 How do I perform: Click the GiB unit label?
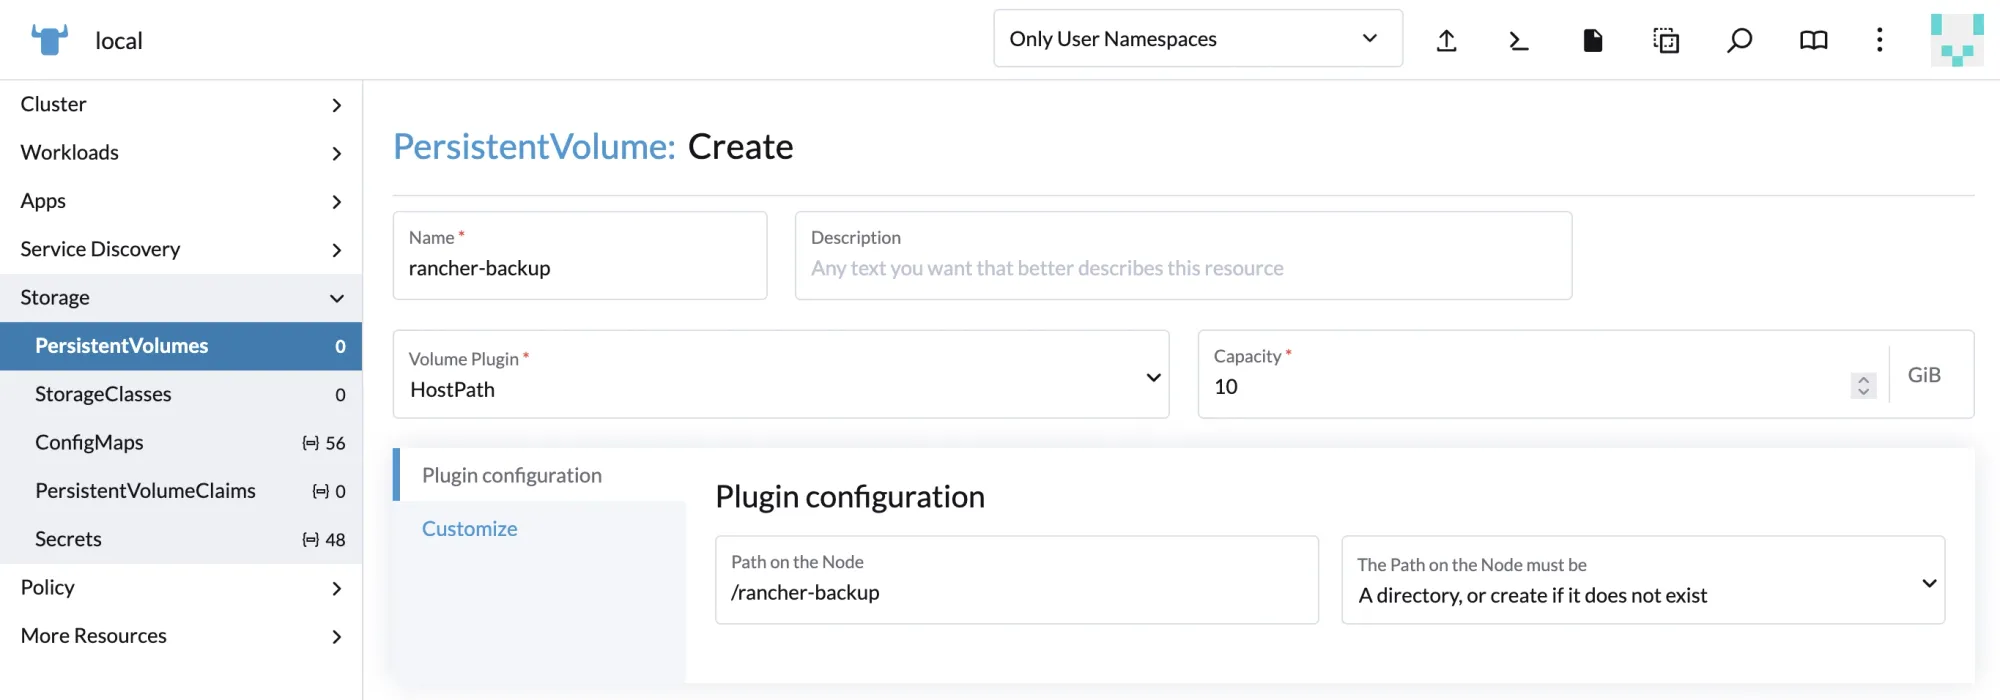pyautogui.click(x=1924, y=375)
